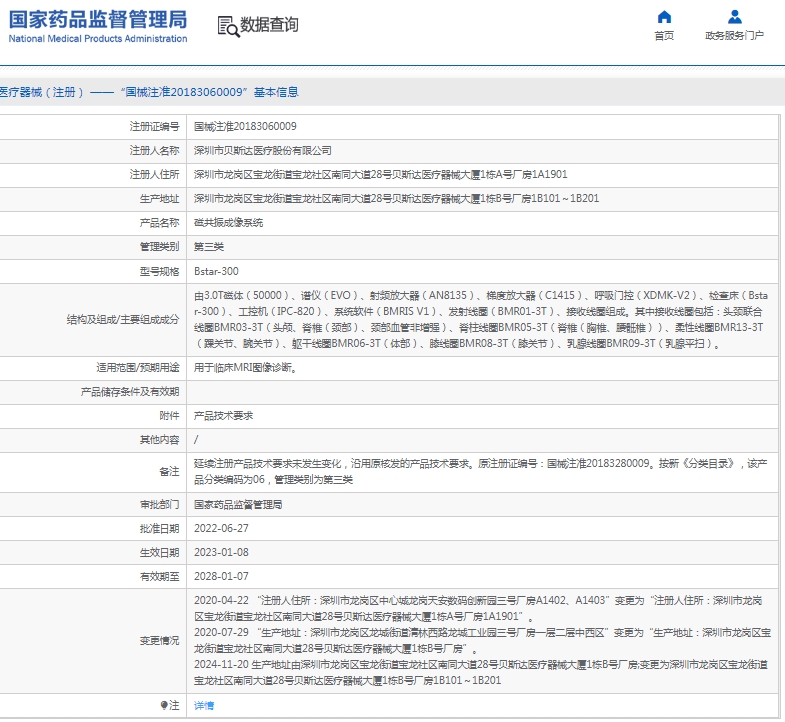
Task: Click the 结构及组成/主要组成成分 label
Action: 123,319
